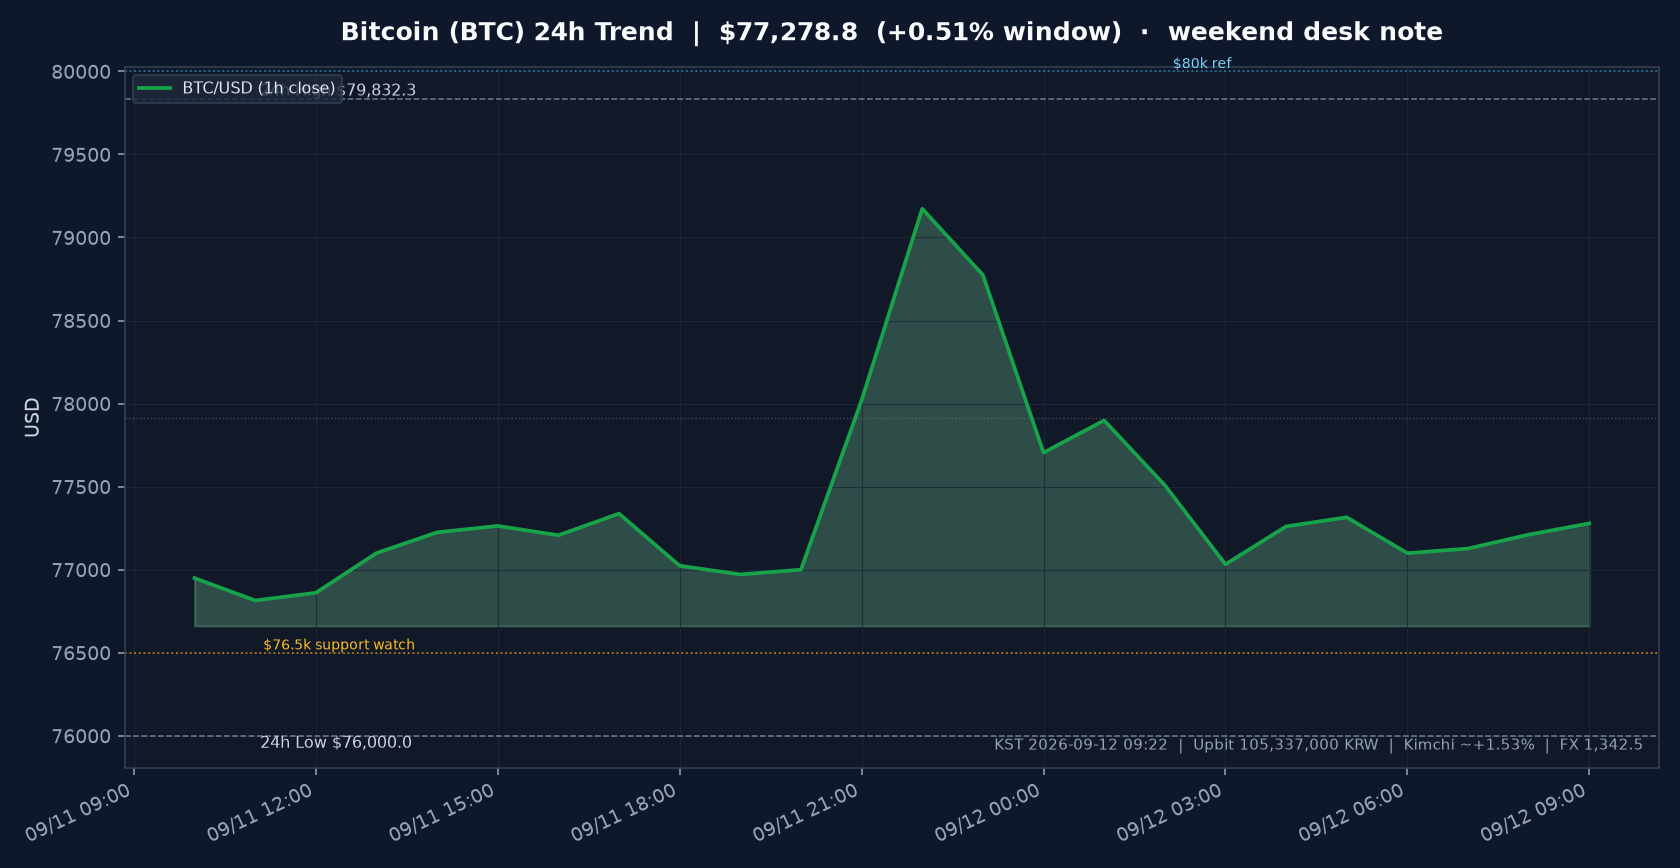Select the "78500" y-axis tick label
The image size is (1680, 868).
(x=81, y=321)
